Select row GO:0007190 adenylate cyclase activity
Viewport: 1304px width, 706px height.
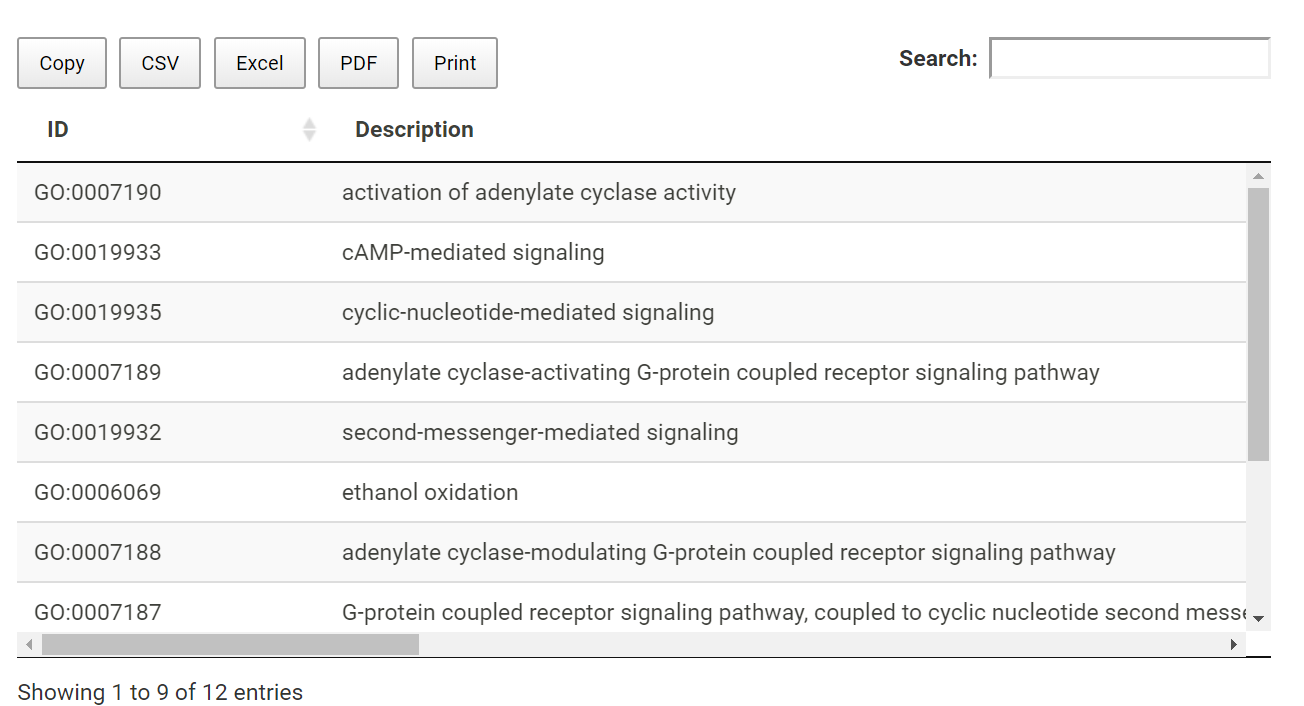[x=632, y=192]
